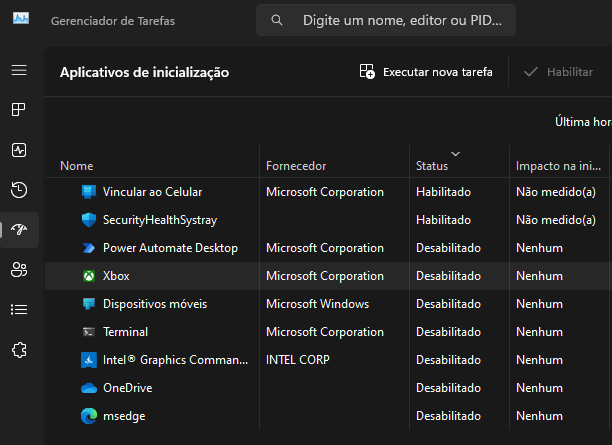
Task: Click the Power Automate Desktop icon
Action: [x=89, y=248]
